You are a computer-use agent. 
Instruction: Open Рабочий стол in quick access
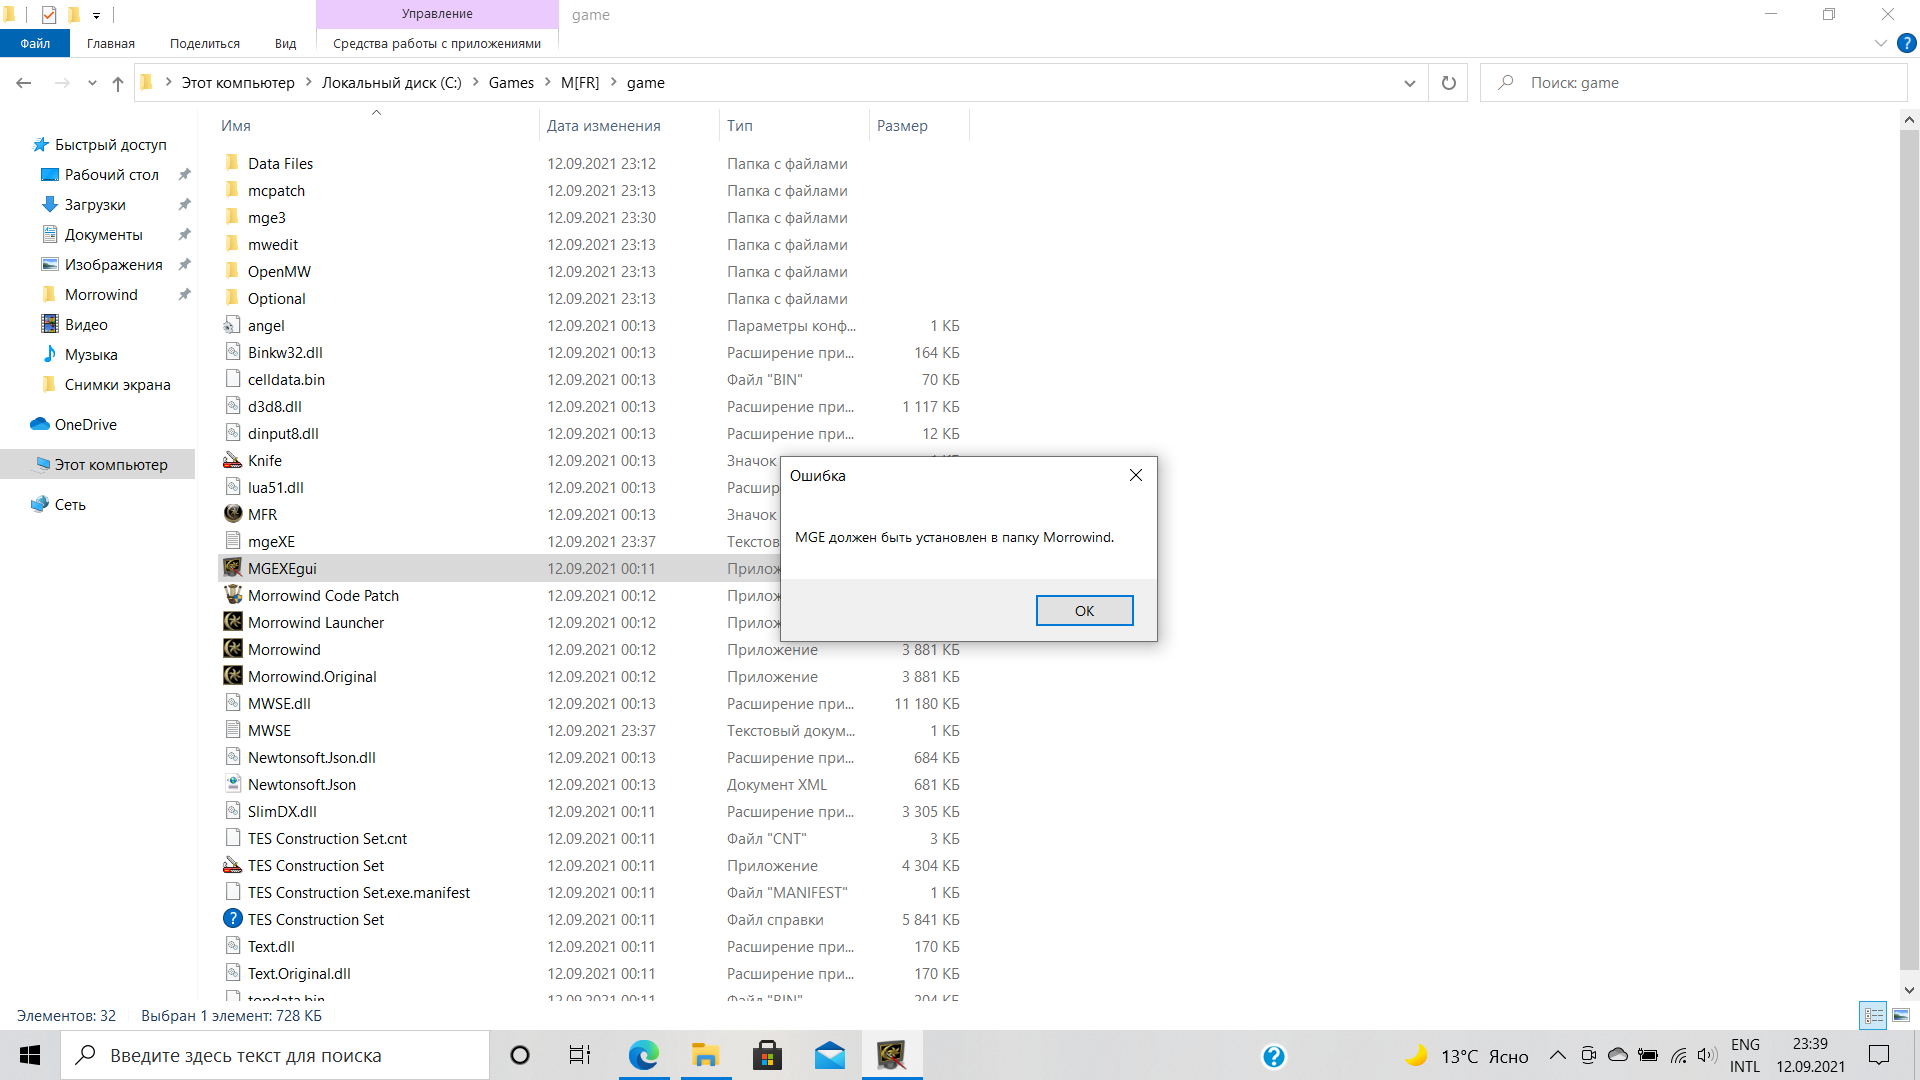coord(111,174)
